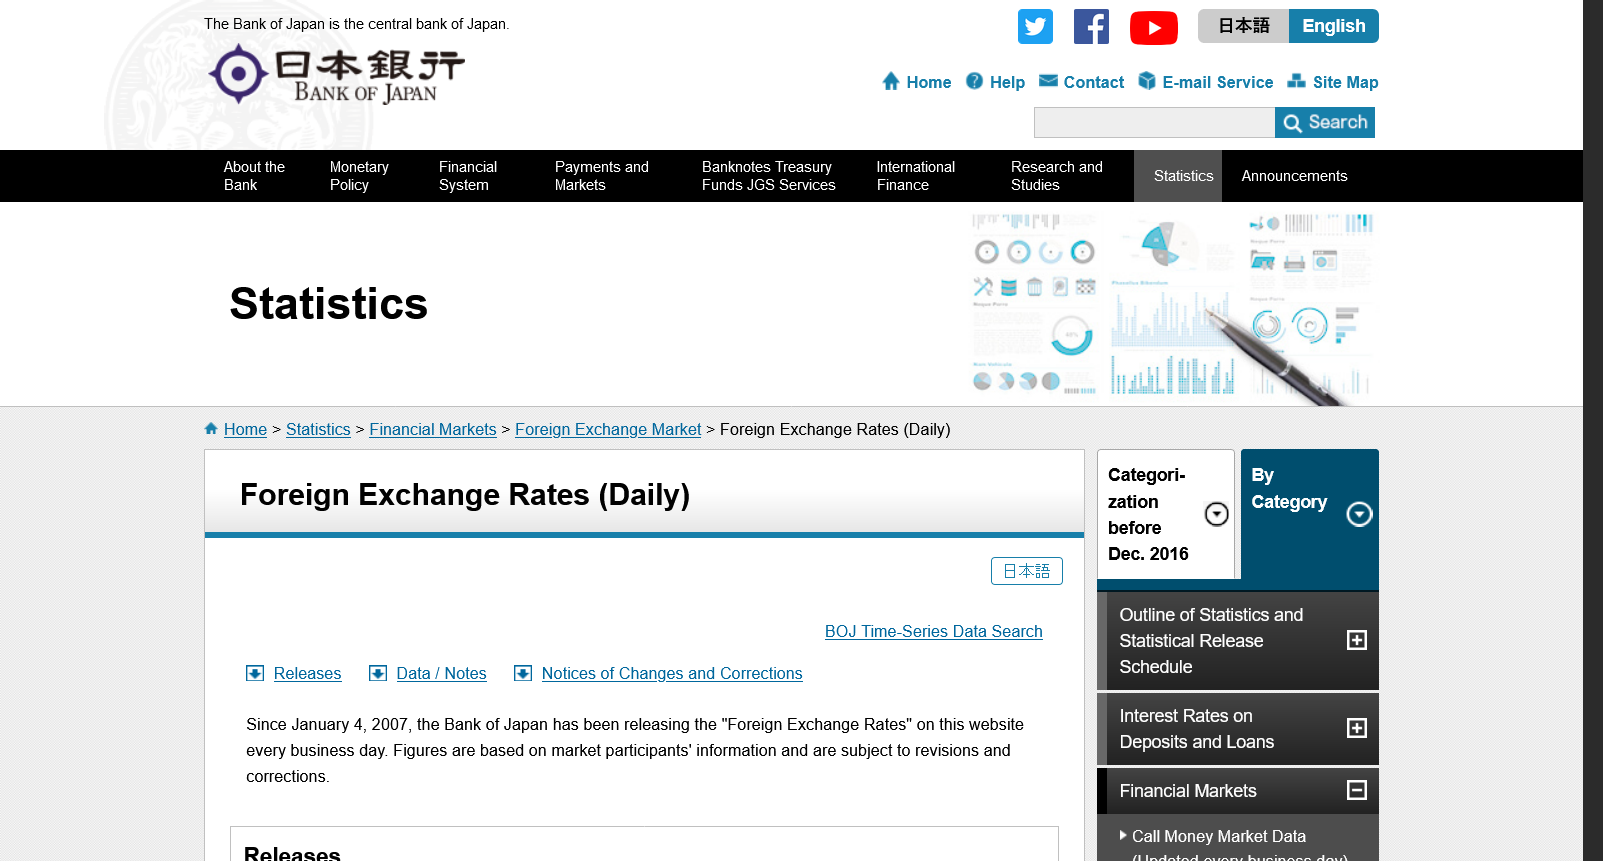Screen dimensions: 1603x861
Task: Open the Site Map icon
Action: 1296,82
